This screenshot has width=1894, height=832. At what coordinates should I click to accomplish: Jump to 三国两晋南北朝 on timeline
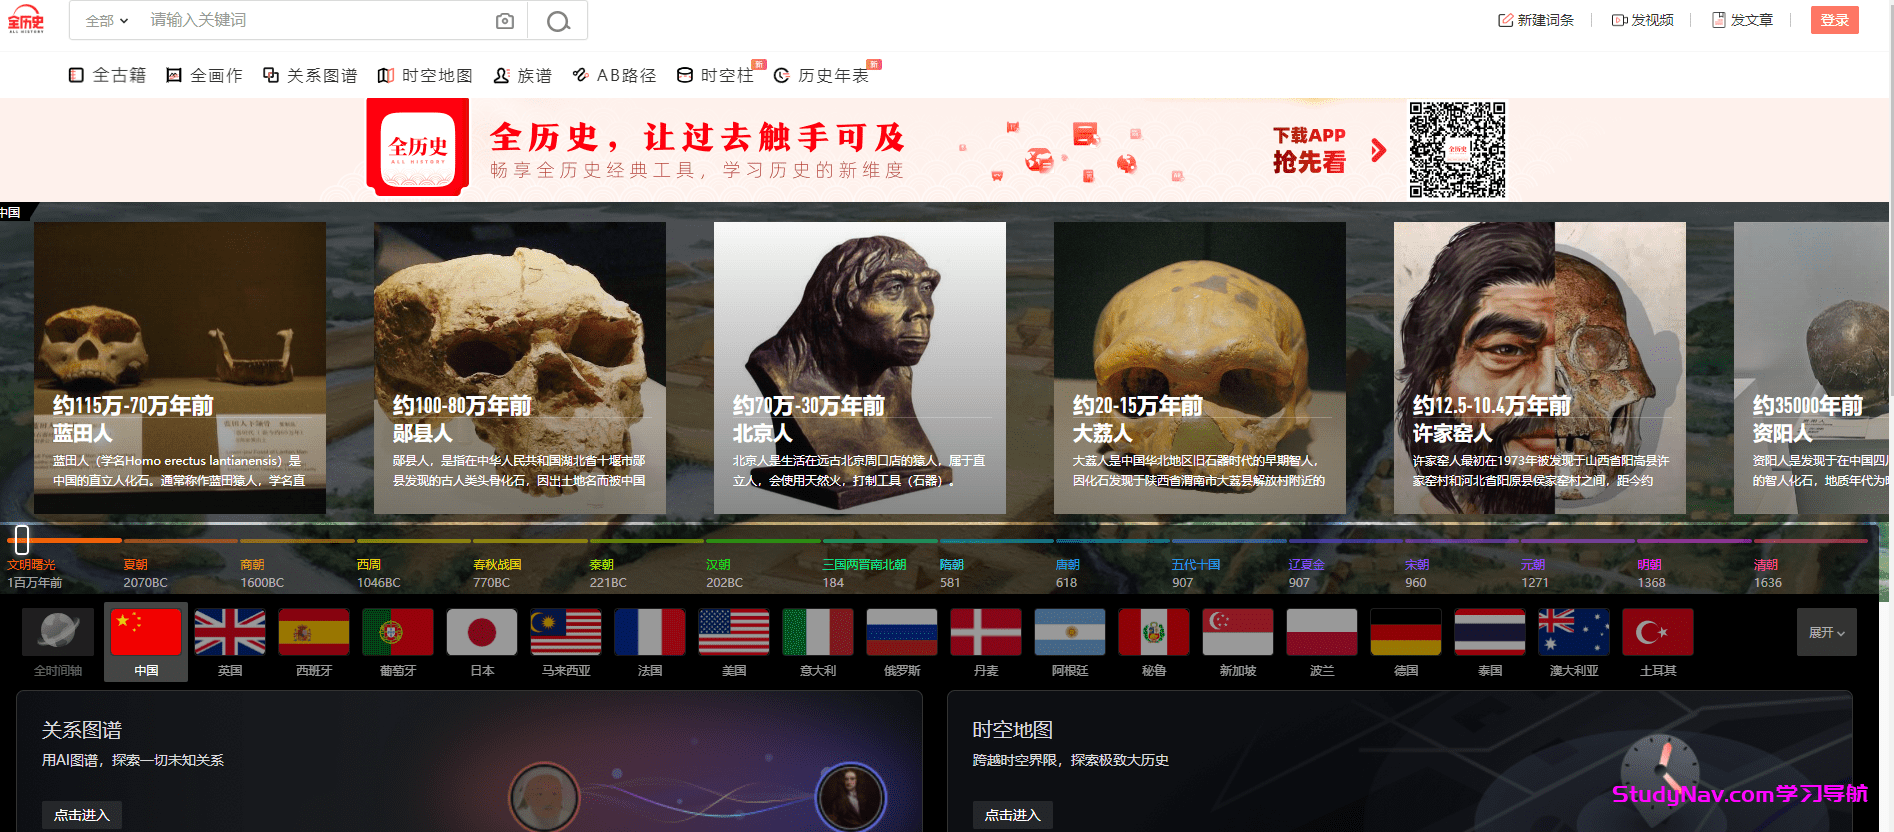[x=864, y=573]
